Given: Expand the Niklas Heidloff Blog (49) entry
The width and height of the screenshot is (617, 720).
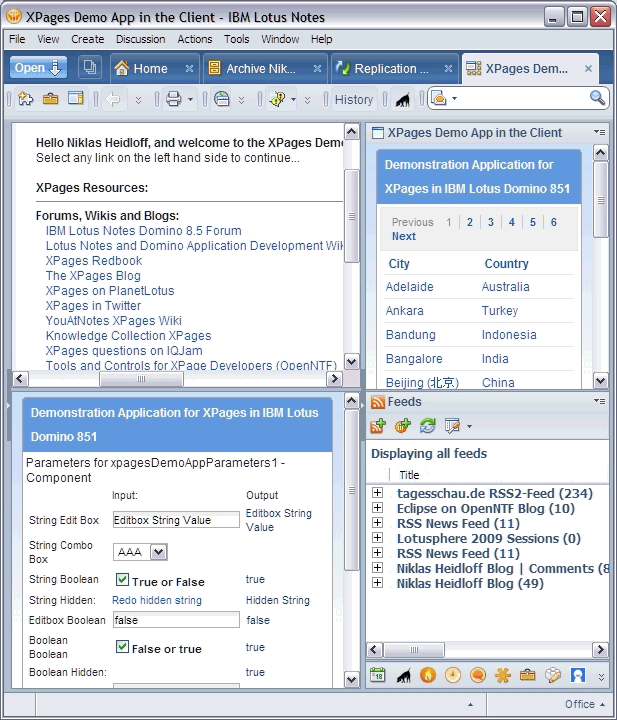Looking at the screenshot, I should pyautogui.click(x=377, y=583).
